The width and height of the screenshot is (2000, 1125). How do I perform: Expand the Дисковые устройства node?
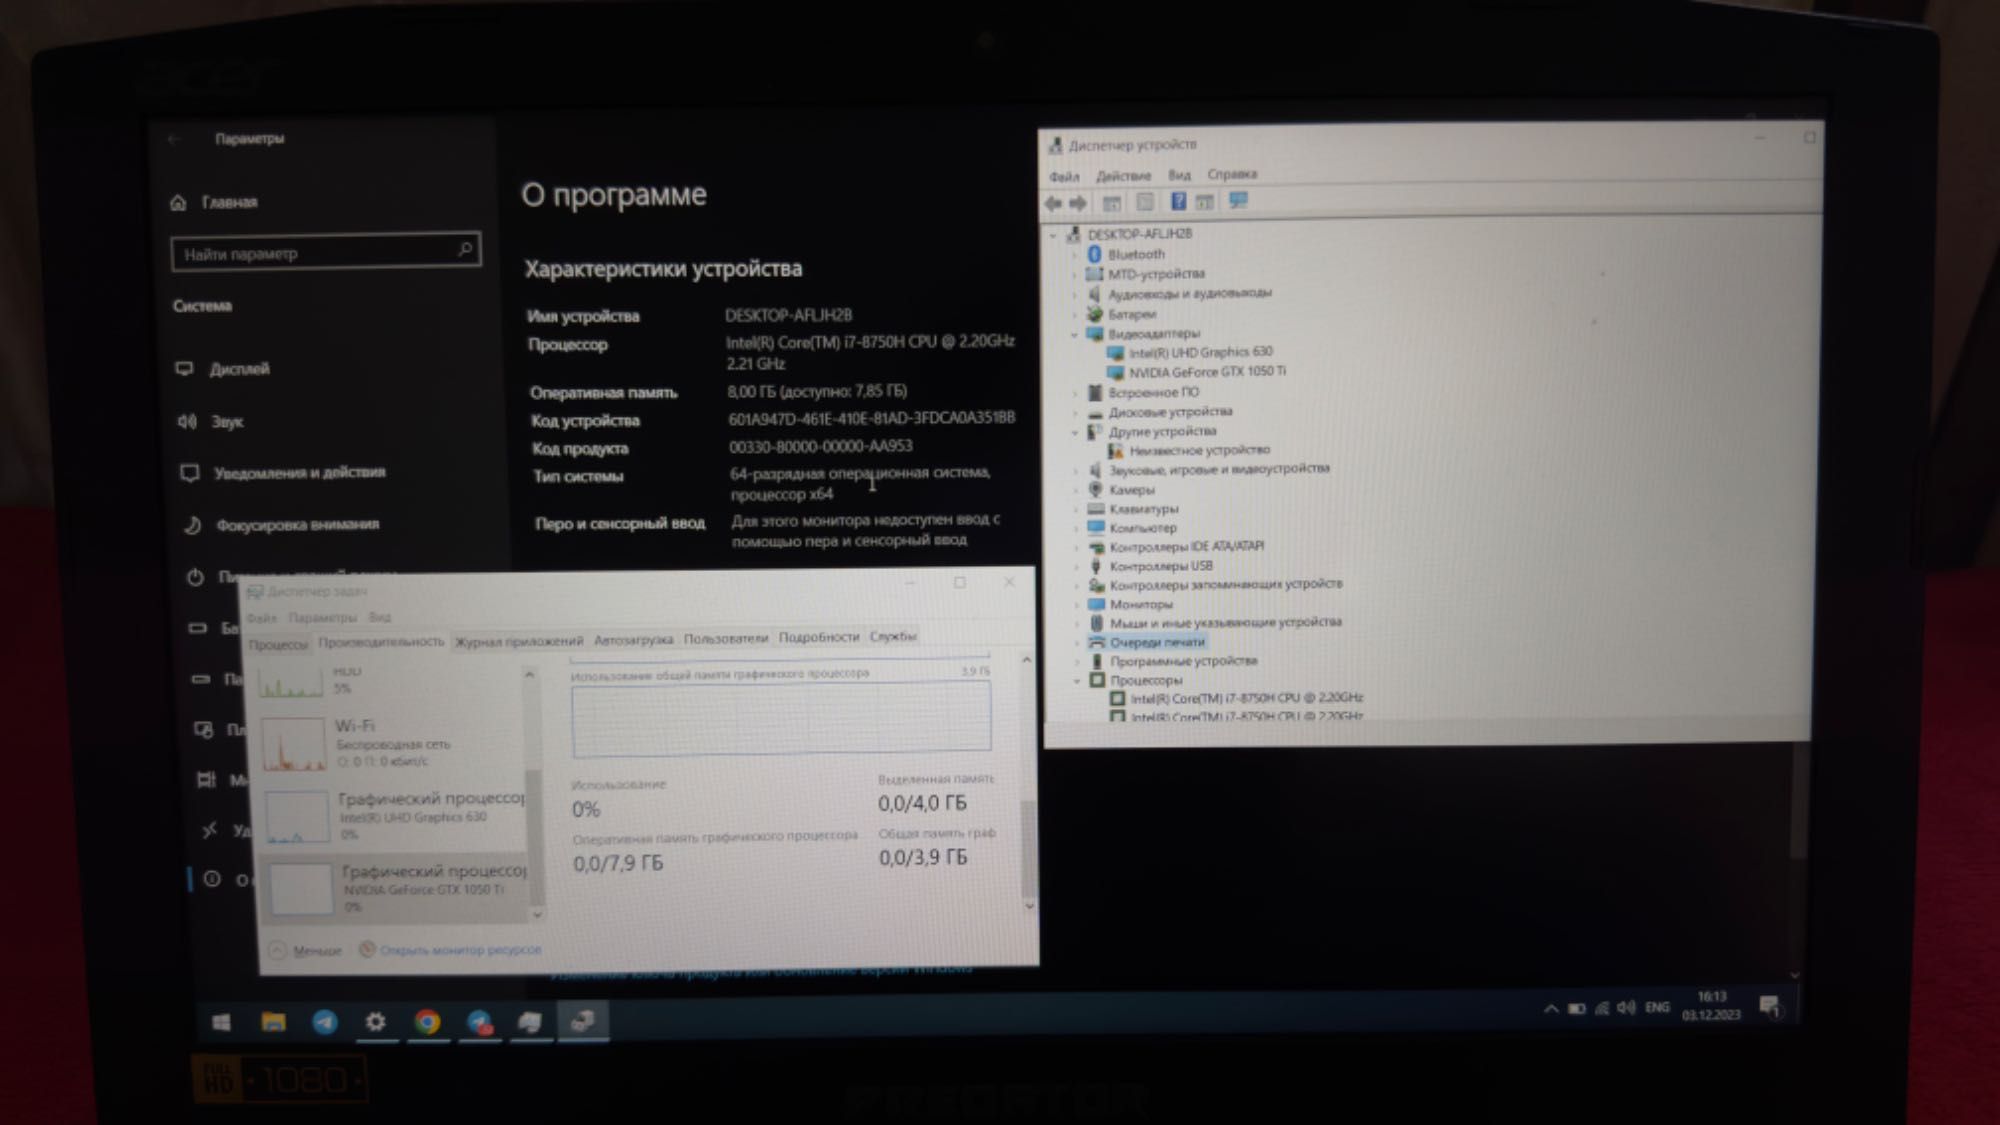[x=1076, y=412]
